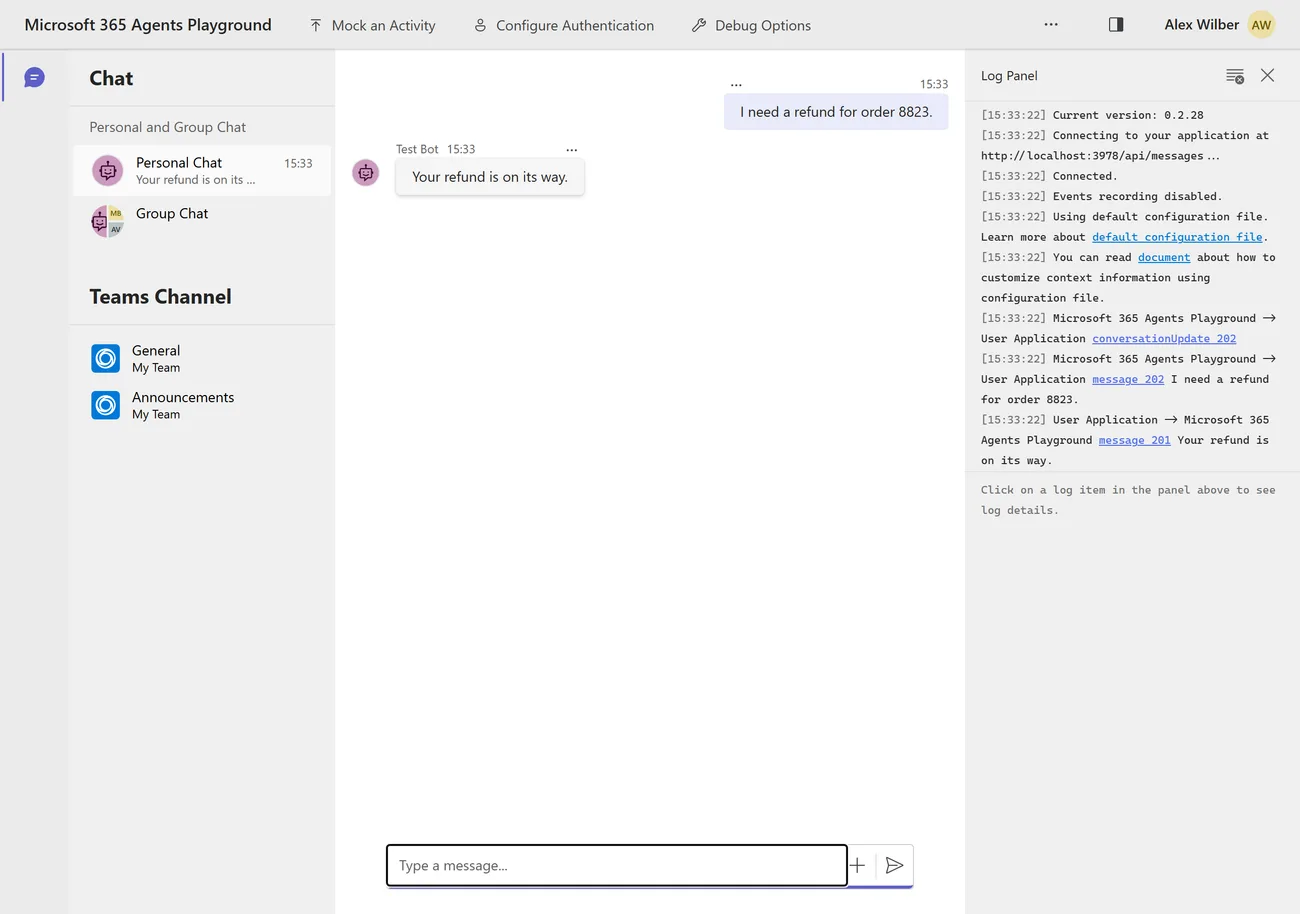Viewport: 1300px width, 914px height.
Task: Click the Announcements channel team icon
Action: coord(105,405)
